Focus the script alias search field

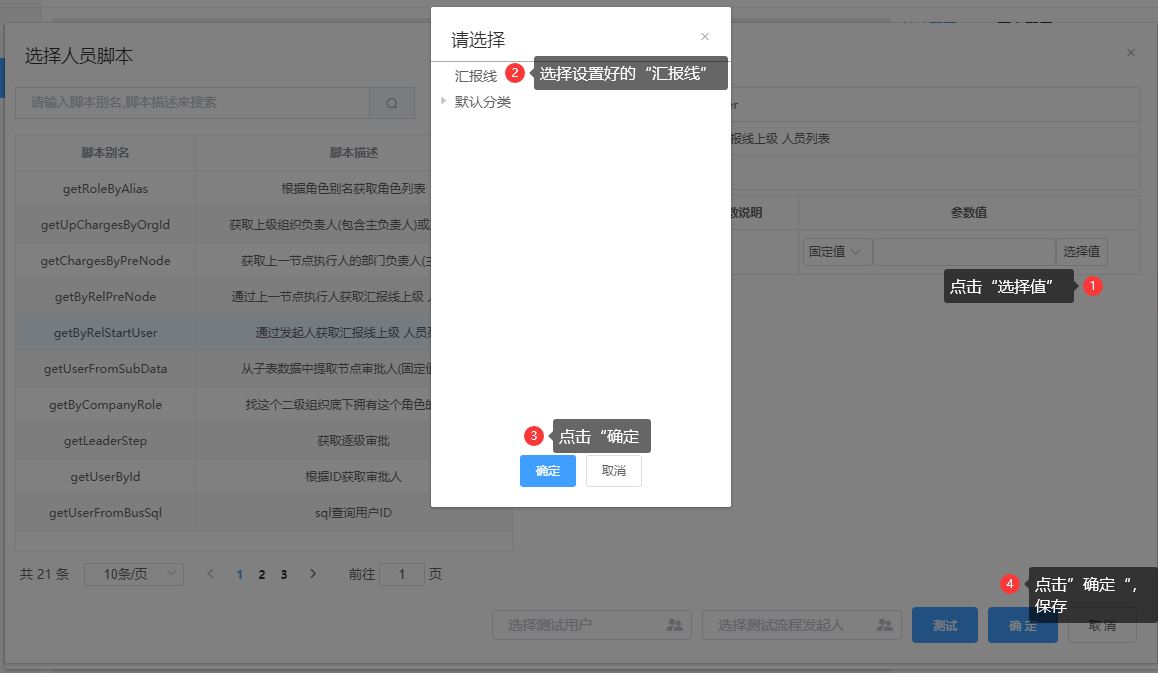click(x=192, y=103)
